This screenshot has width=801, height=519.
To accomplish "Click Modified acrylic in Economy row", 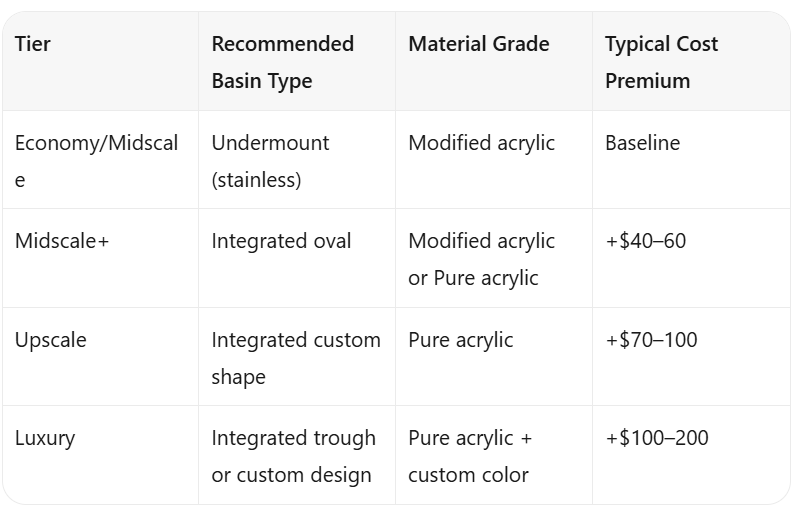I will pos(481,143).
